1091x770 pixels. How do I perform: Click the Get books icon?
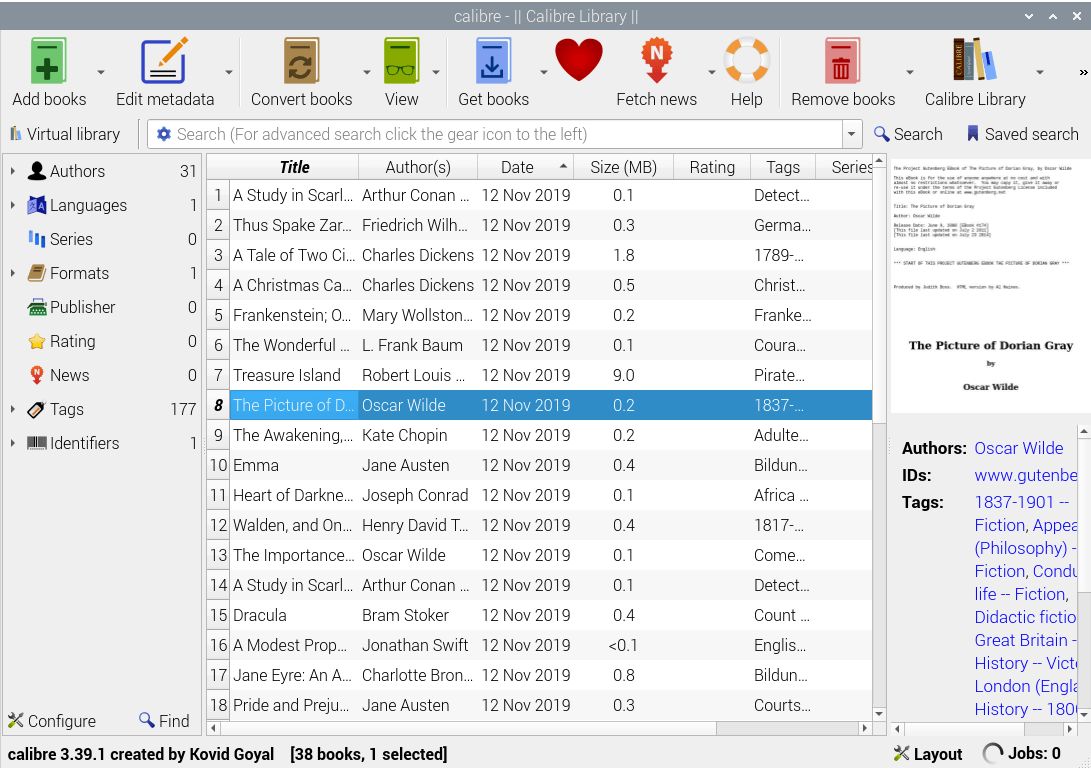[x=493, y=61]
